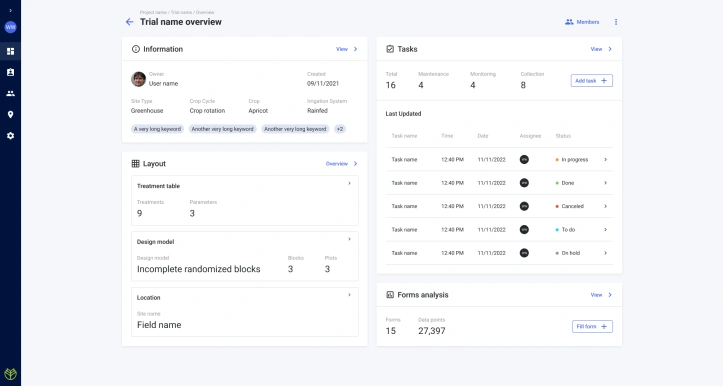The image size is (723, 386).
Task: Open the location pin icon in sidebar
Action: [x=10, y=114]
